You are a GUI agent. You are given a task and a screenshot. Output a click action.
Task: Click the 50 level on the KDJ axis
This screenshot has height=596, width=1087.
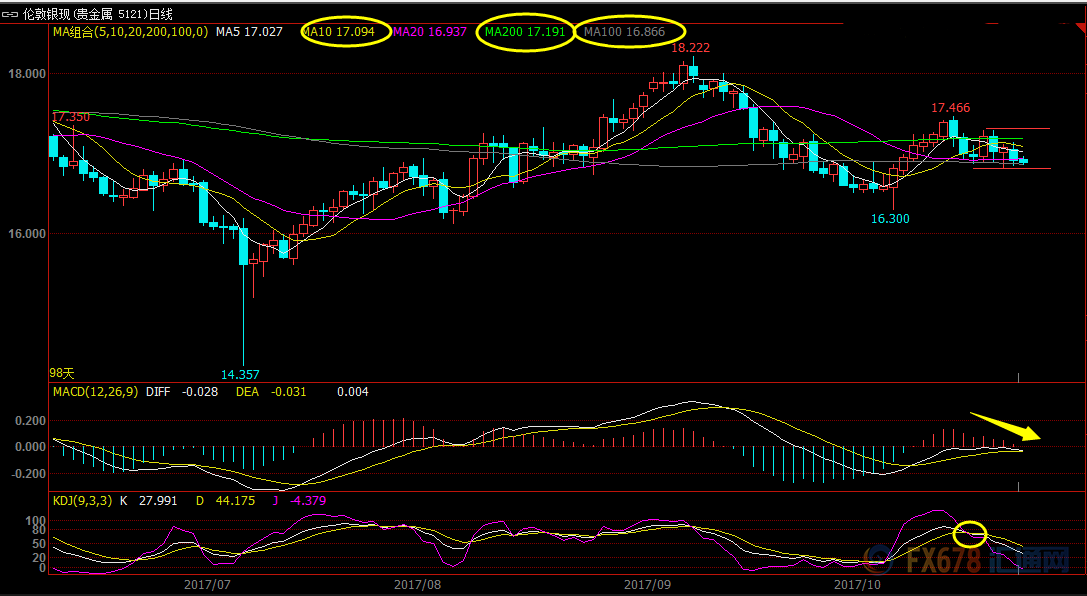[39, 545]
